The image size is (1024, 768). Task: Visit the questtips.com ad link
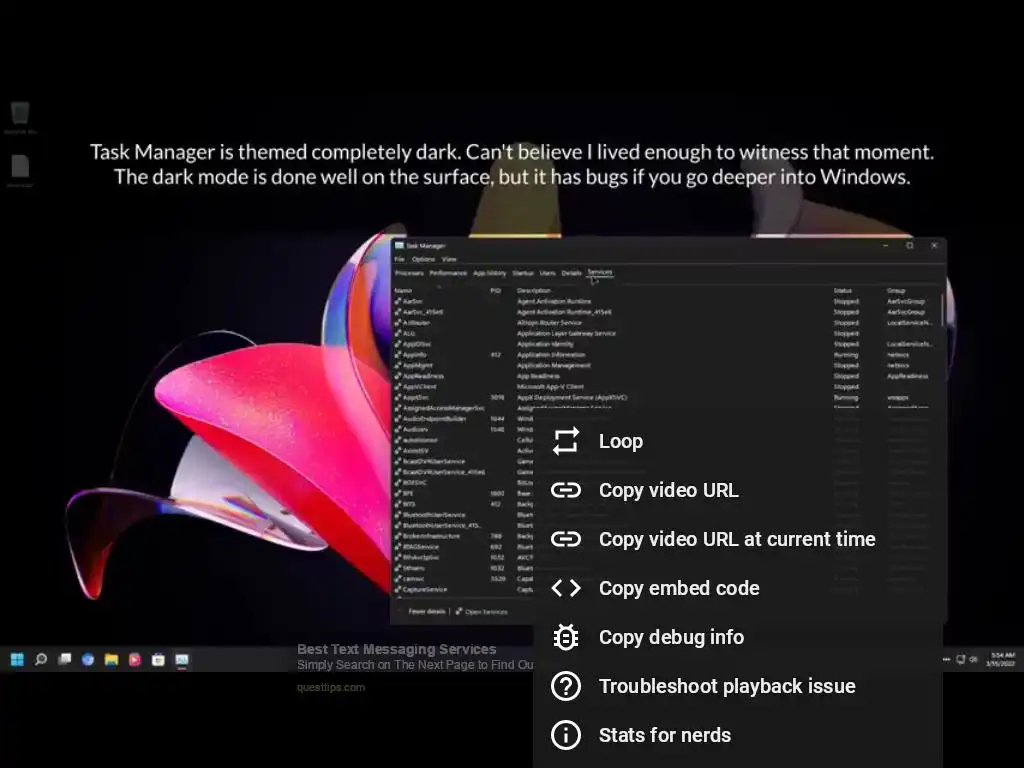[331, 687]
